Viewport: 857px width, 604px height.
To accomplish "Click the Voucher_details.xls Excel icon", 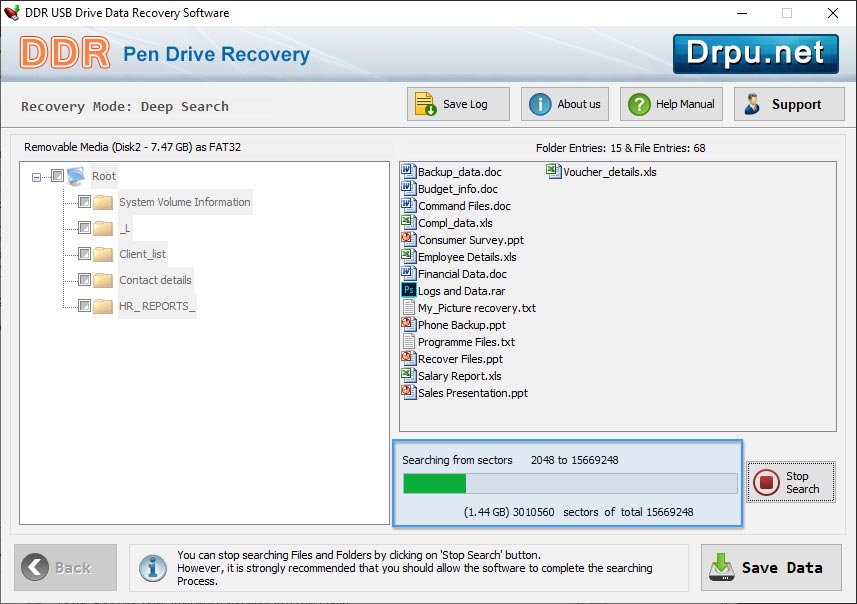I will click(x=554, y=172).
